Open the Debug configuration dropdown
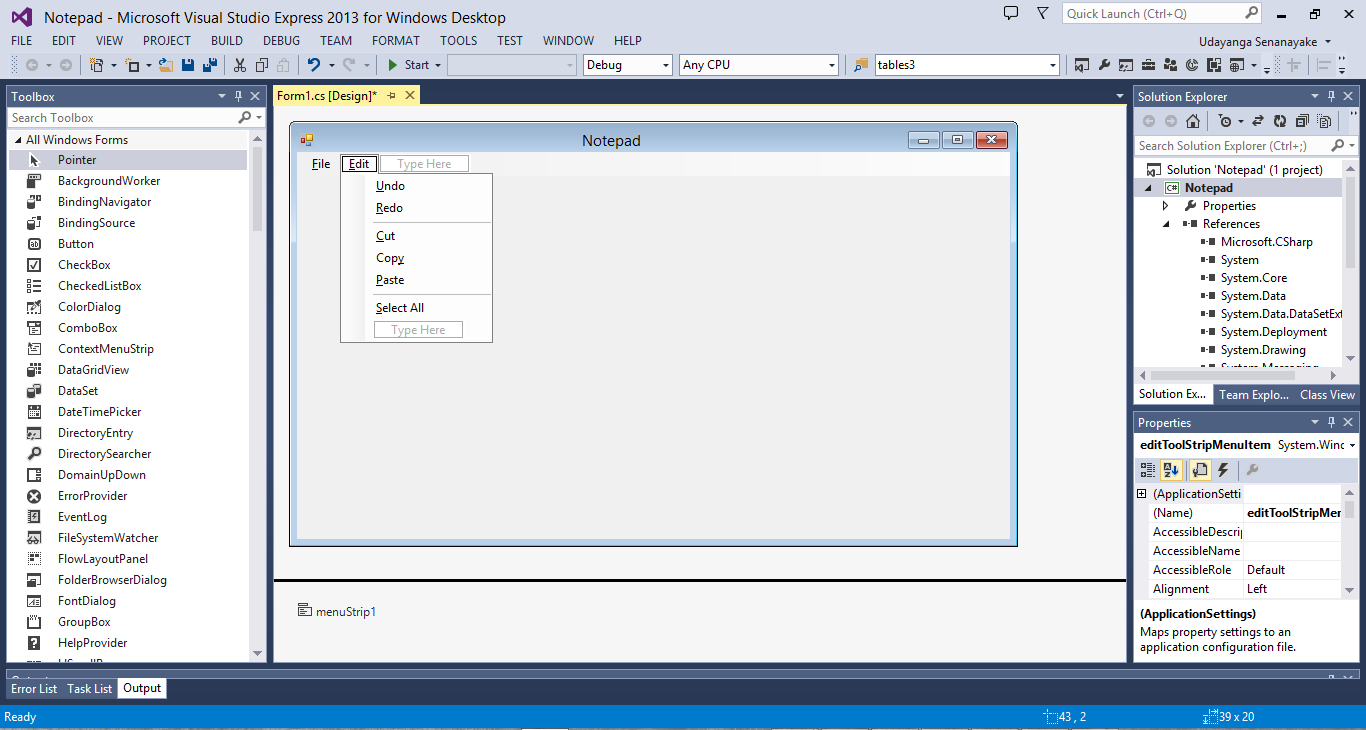 (665, 64)
